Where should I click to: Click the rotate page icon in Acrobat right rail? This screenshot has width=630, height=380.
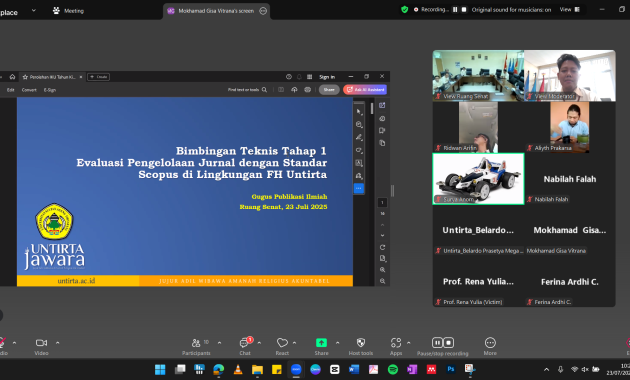point(382,247)
